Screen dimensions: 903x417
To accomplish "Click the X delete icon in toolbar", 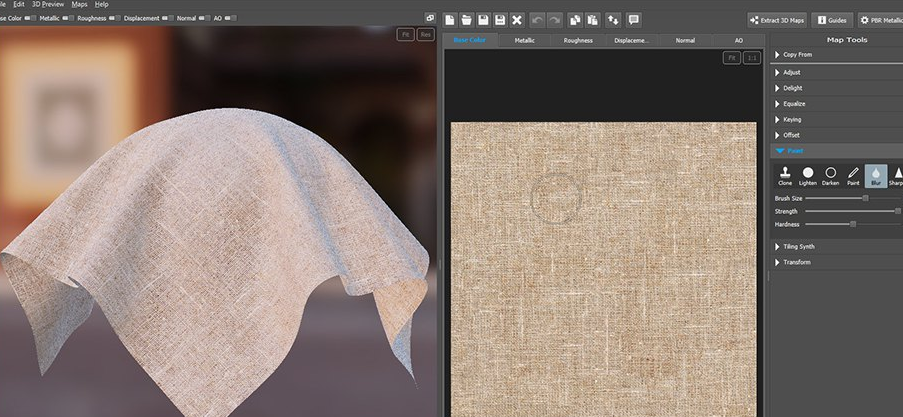I will click(x=517, y=19).
